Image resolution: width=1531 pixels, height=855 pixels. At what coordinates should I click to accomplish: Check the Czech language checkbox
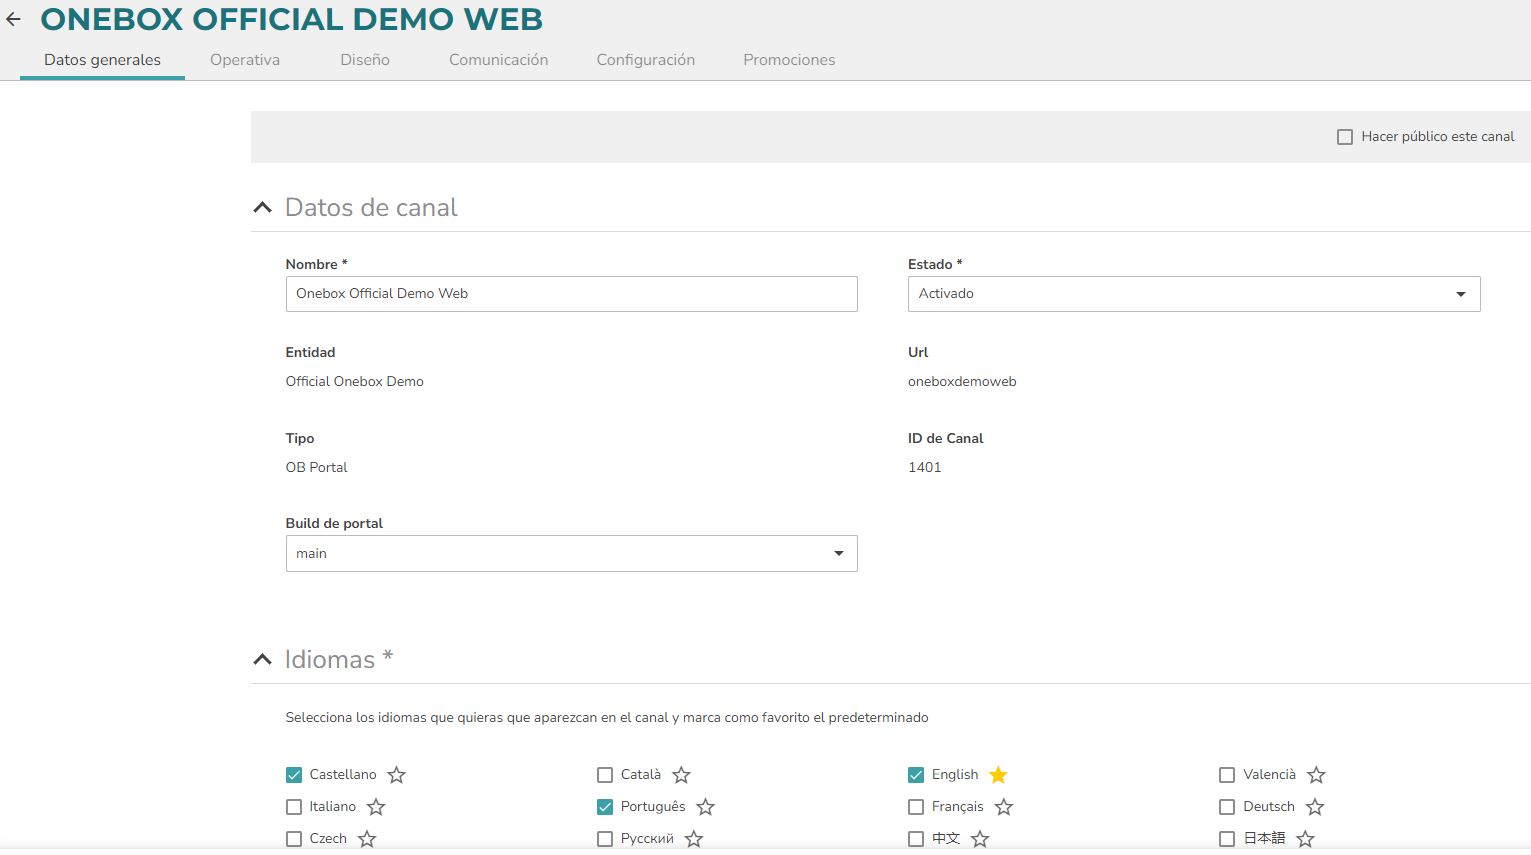tap(294, 839)
